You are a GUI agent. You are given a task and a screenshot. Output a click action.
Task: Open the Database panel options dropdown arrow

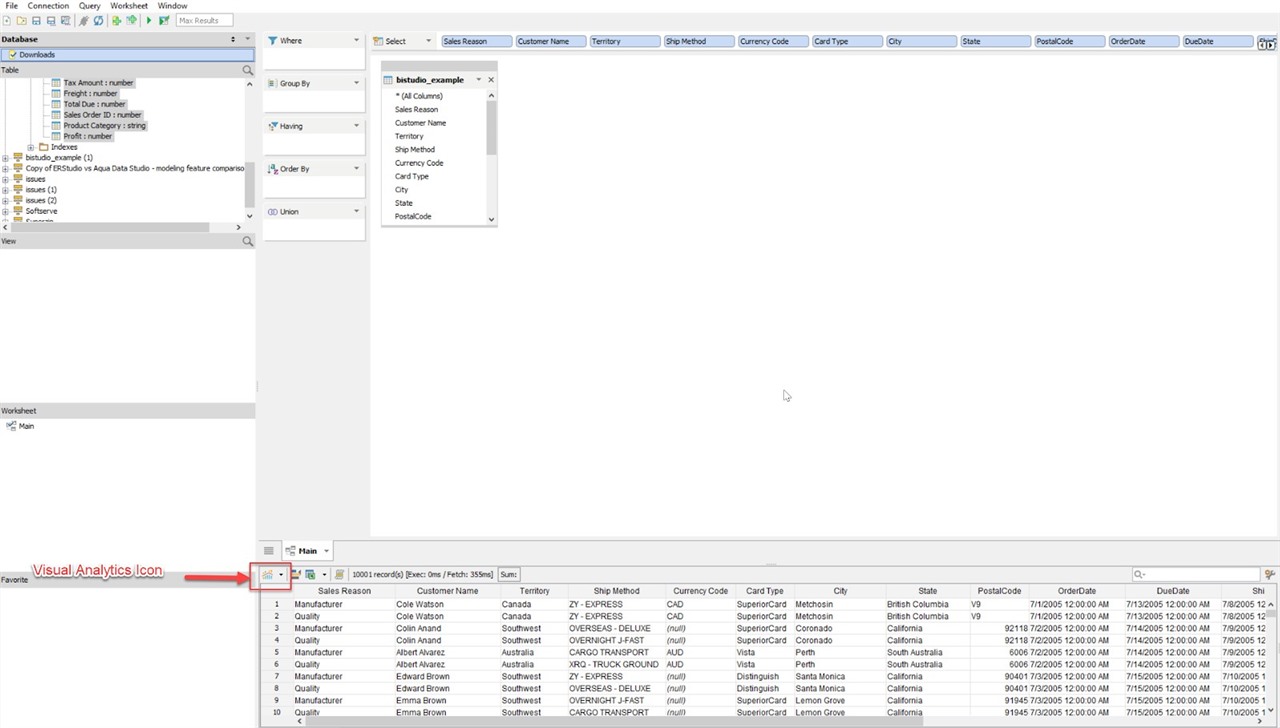coord(248,39)
